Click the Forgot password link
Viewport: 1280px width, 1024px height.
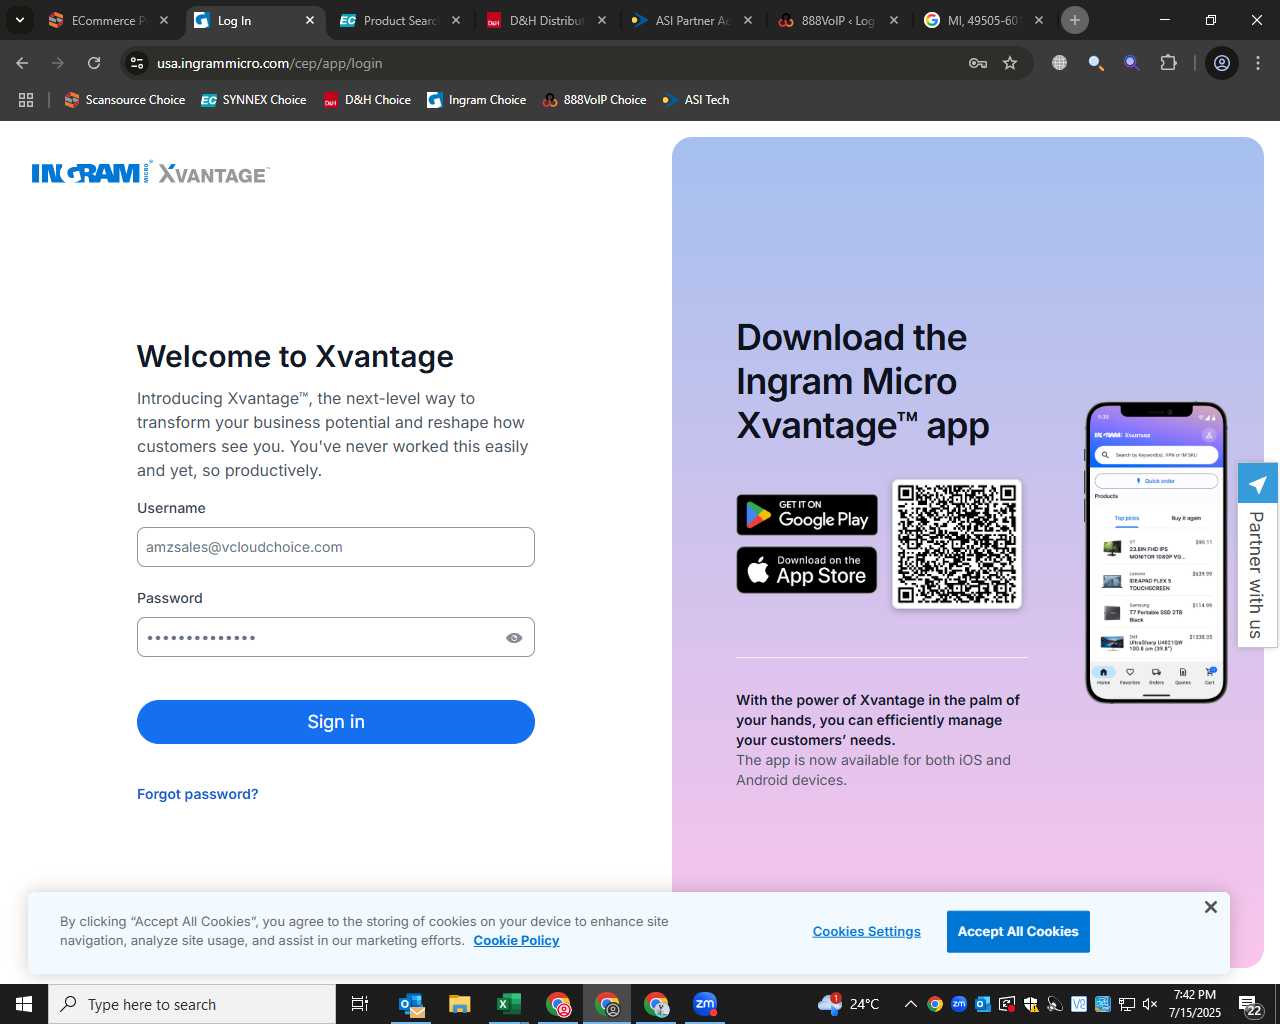(x=197, y=794)
